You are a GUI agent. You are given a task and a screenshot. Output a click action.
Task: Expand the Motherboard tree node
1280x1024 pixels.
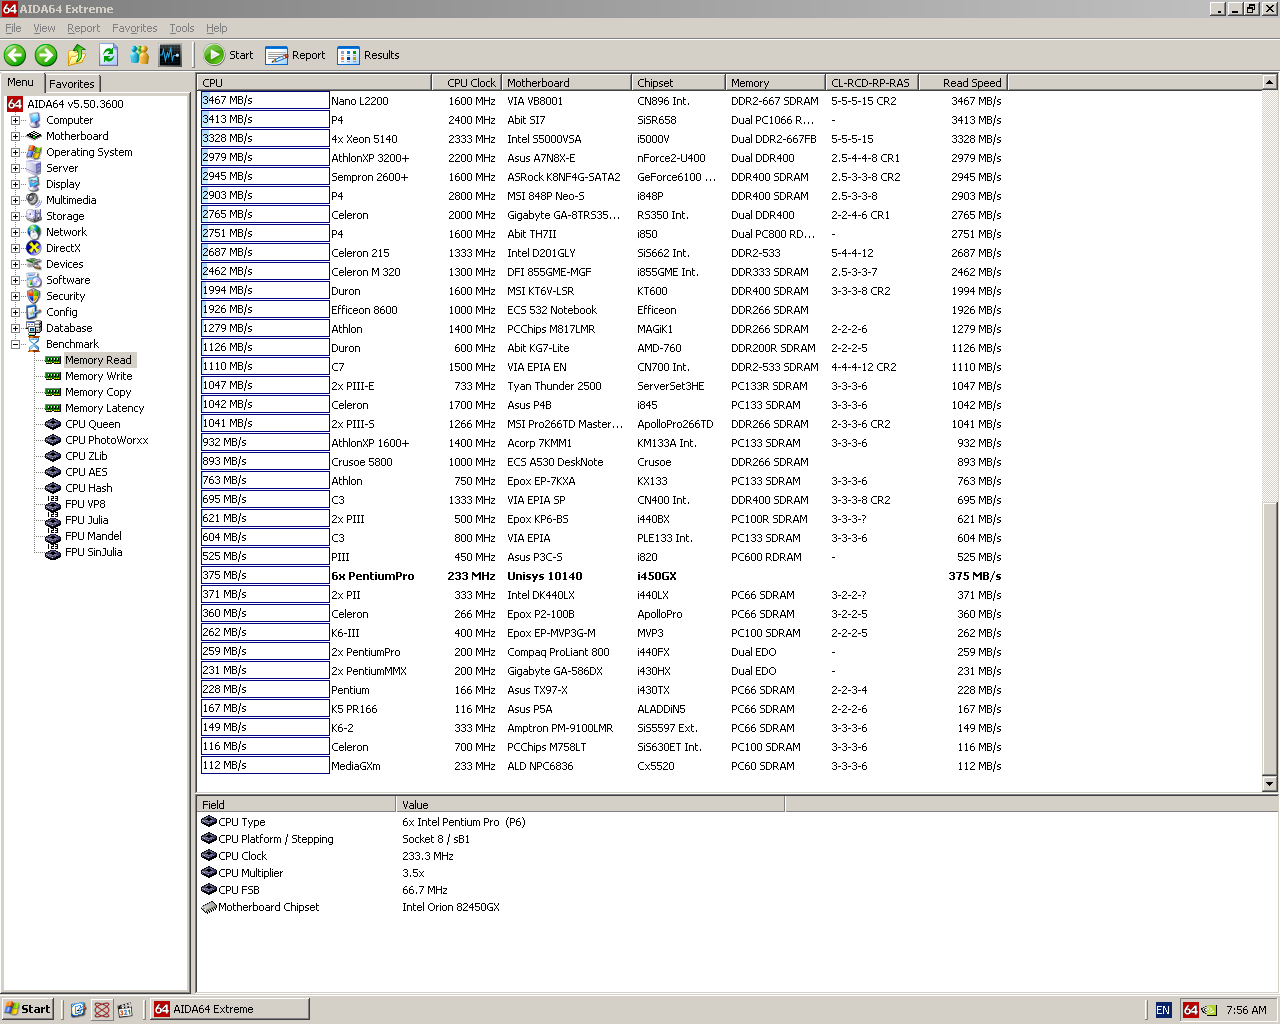(x=15, y=136)
